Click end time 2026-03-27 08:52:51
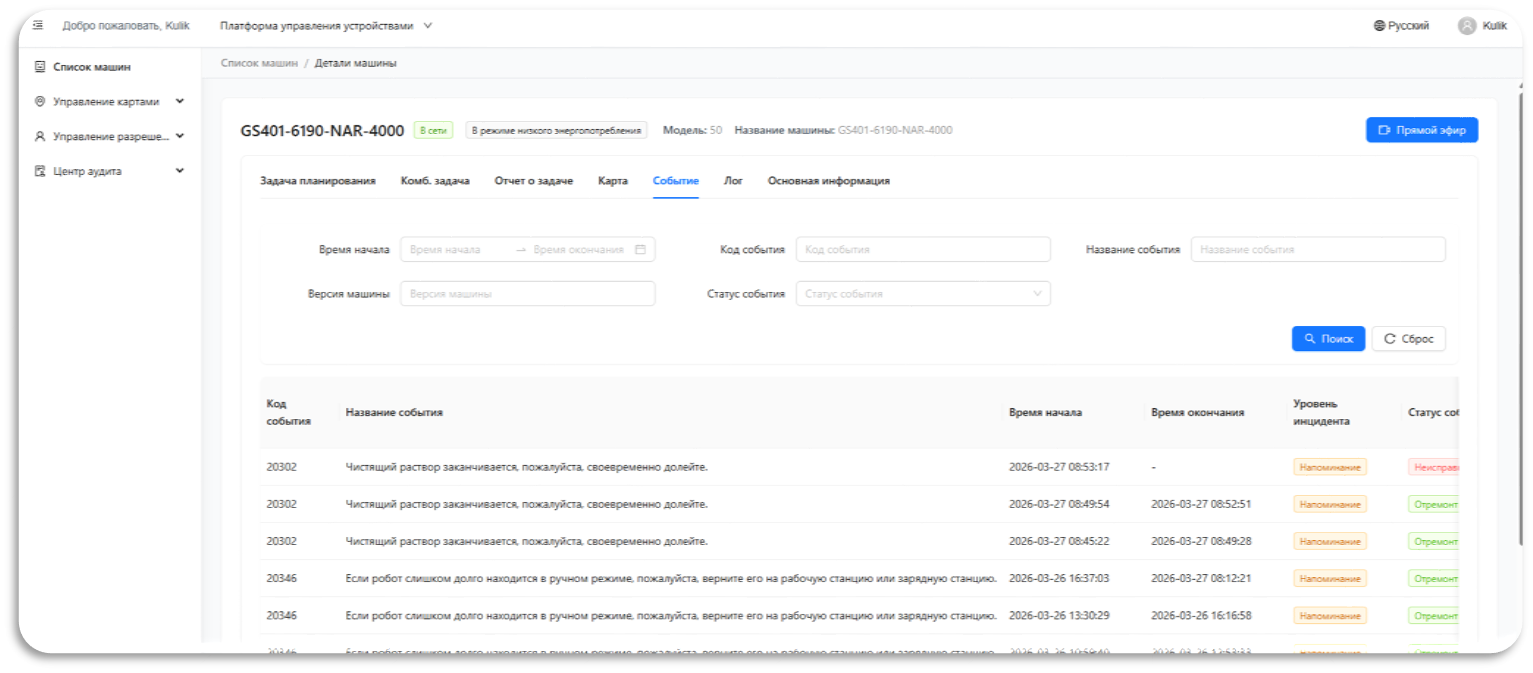The image size is (1533, 673). (1201, 504)
